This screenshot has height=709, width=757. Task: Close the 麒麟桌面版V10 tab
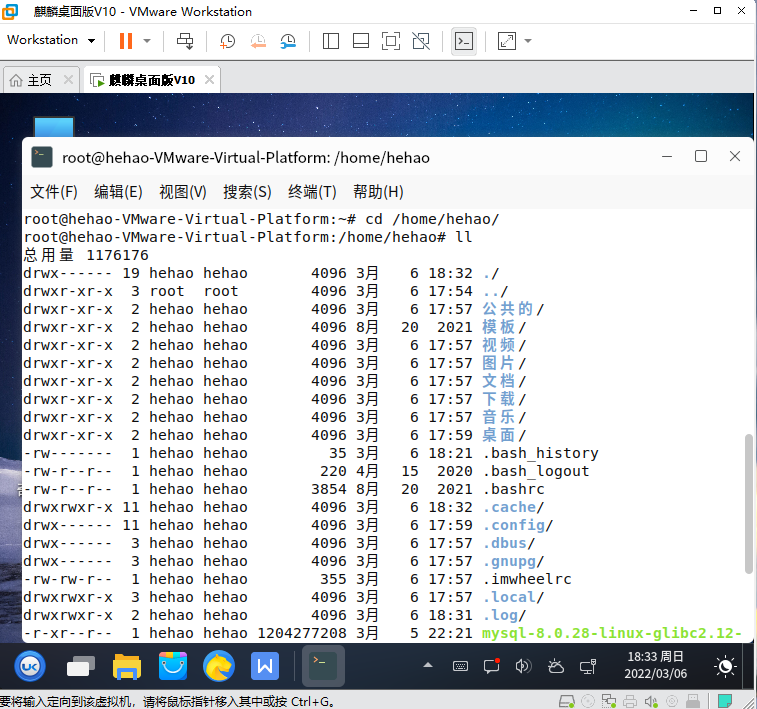coord(209,80)
